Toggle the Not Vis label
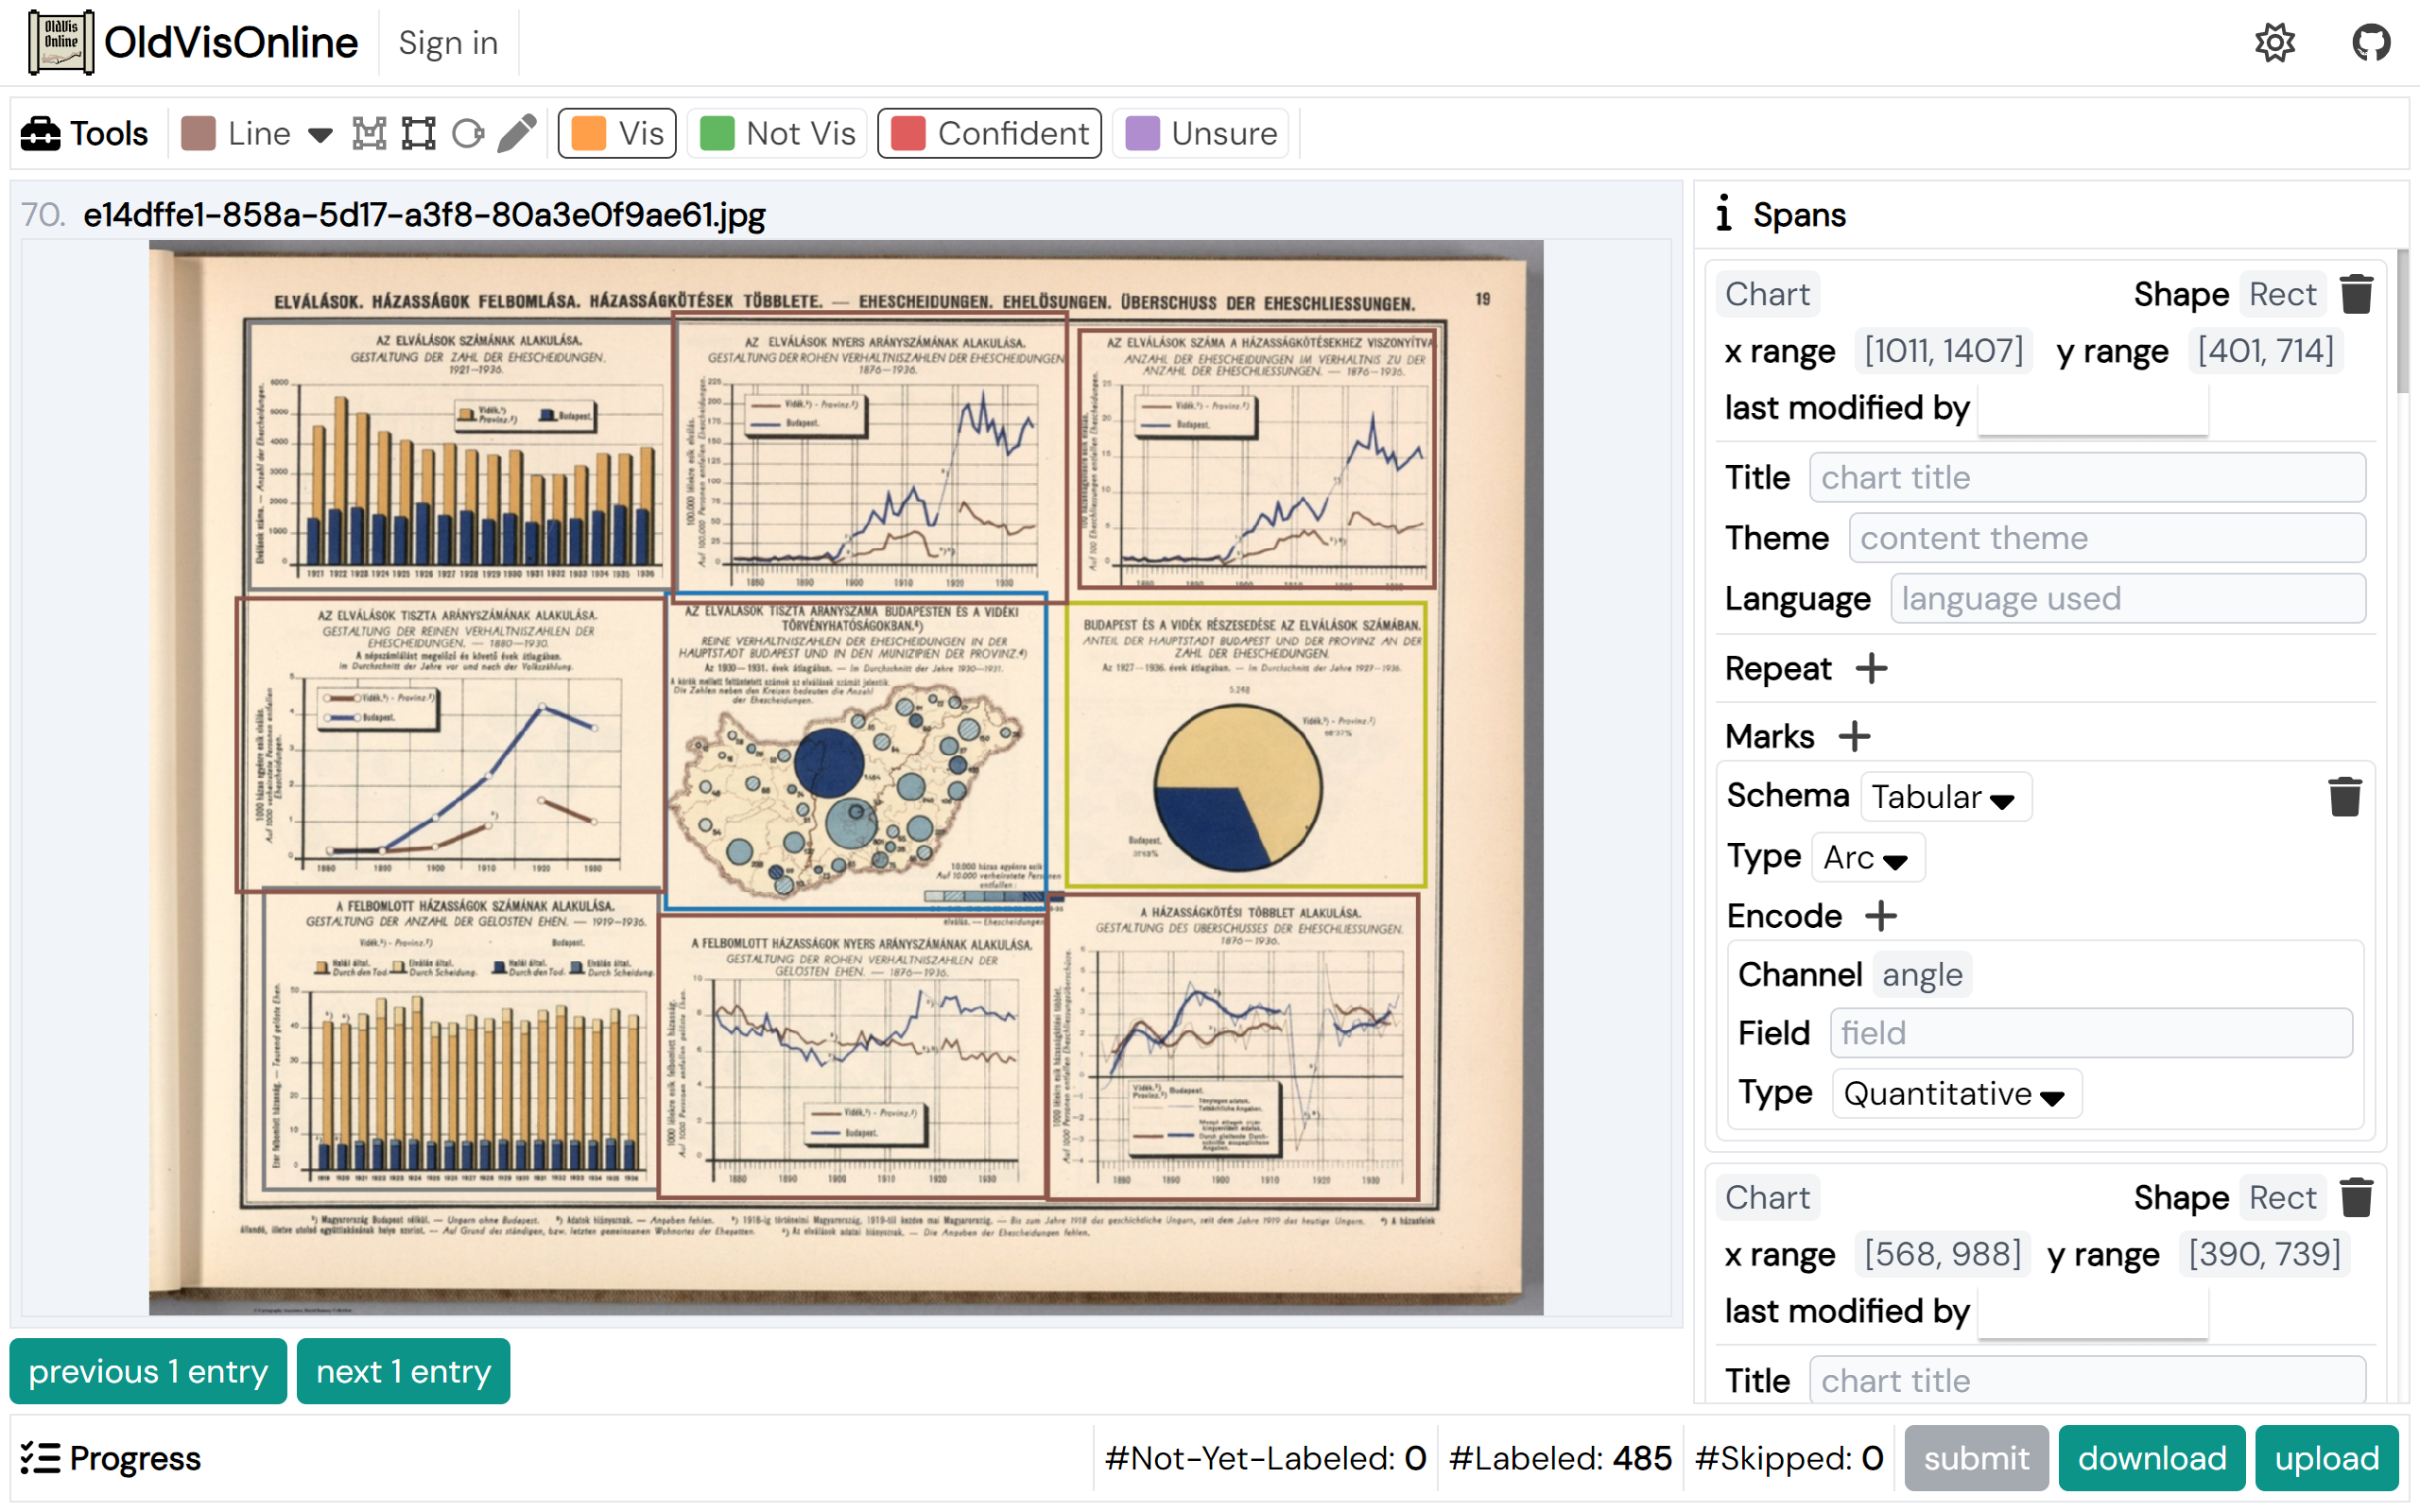 778,133
